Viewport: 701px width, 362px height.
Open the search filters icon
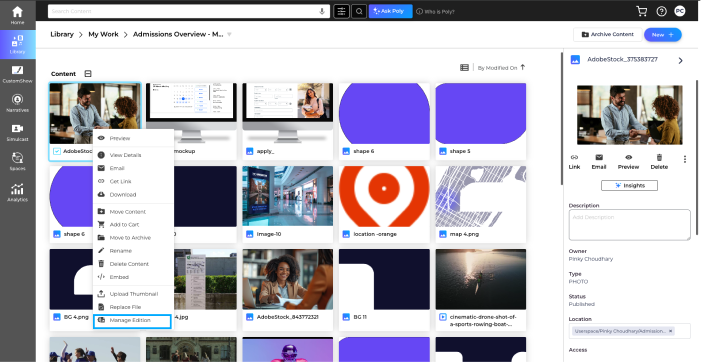(x=341, y=12)
